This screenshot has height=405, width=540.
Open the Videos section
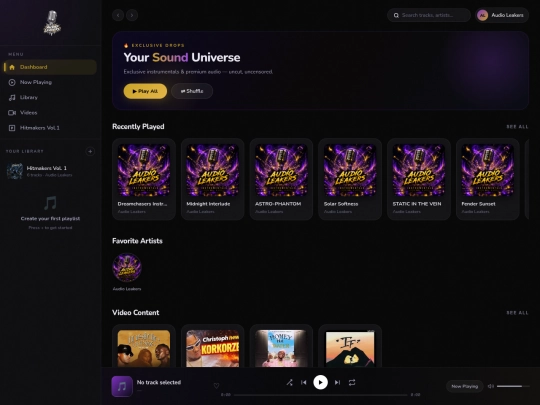[x=50, y=113]
